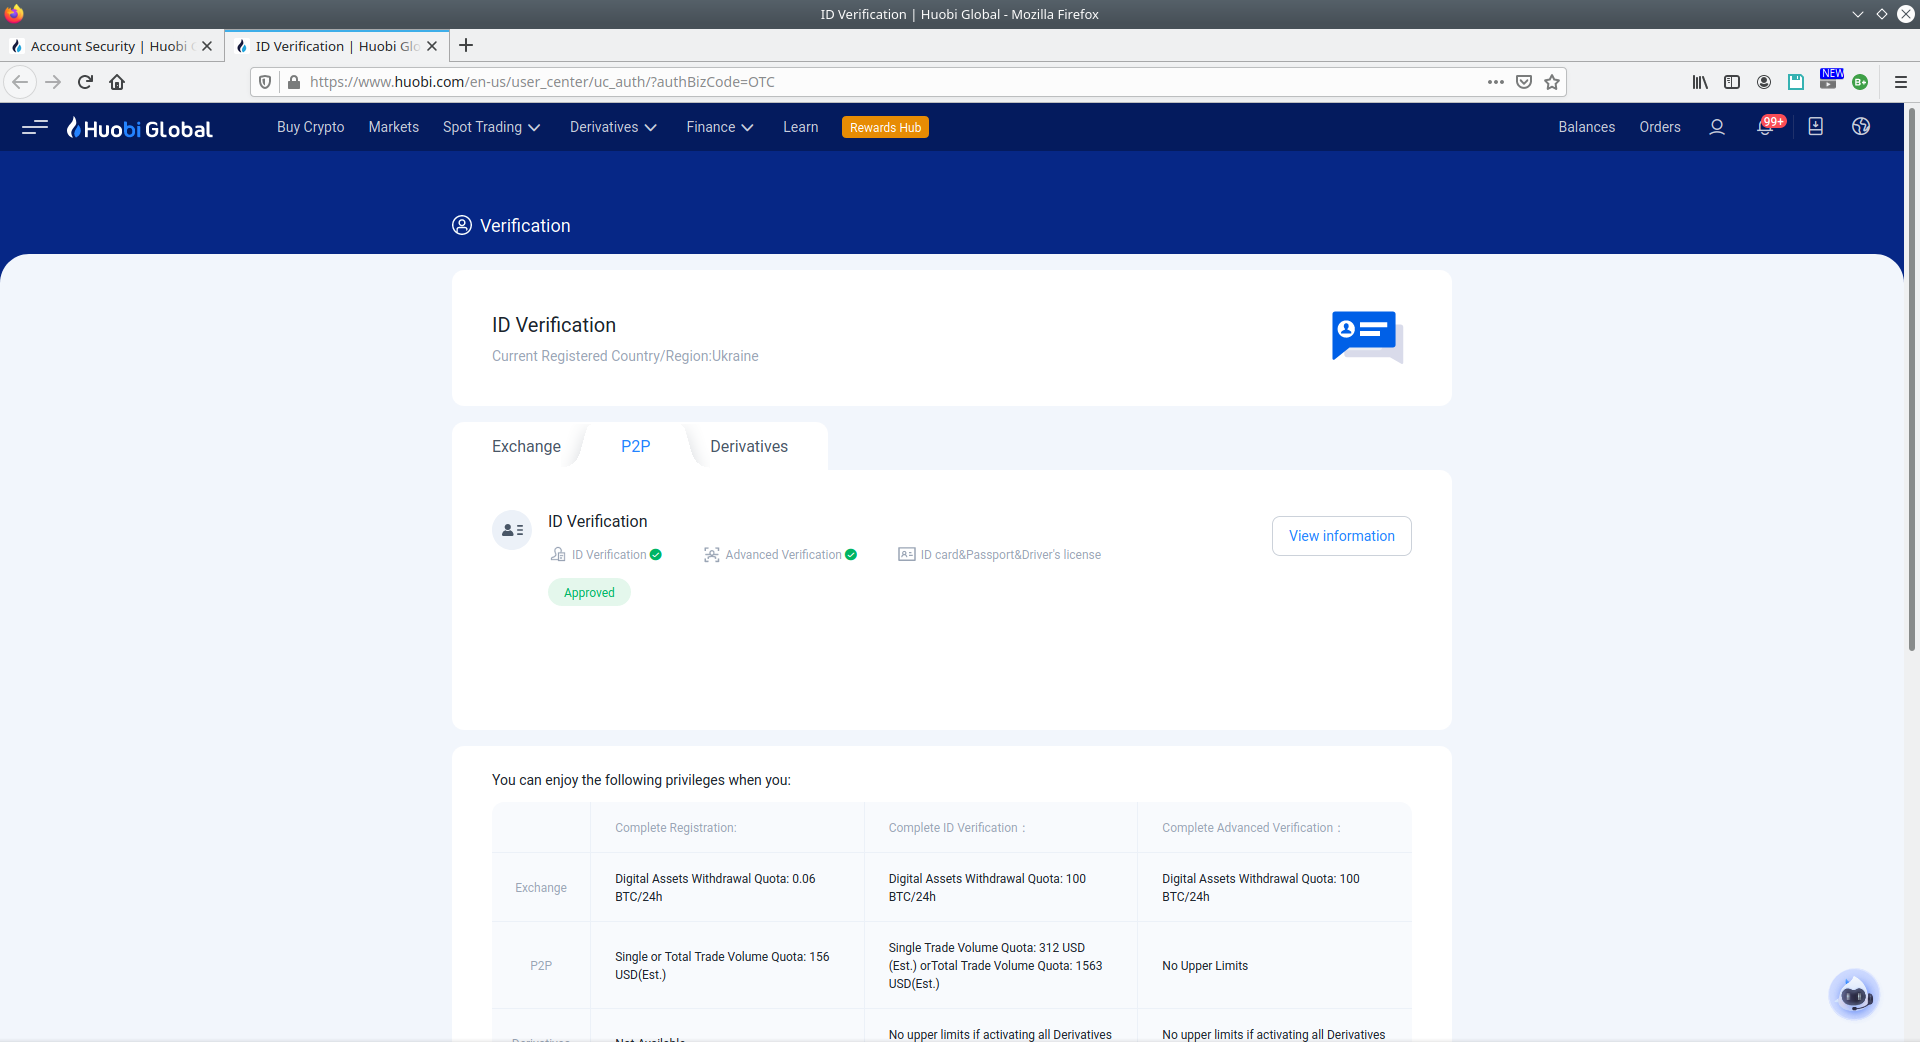Select the P2P verification tab
The height and width of the screenshot is (1042, 1920).
pos(635,446)
